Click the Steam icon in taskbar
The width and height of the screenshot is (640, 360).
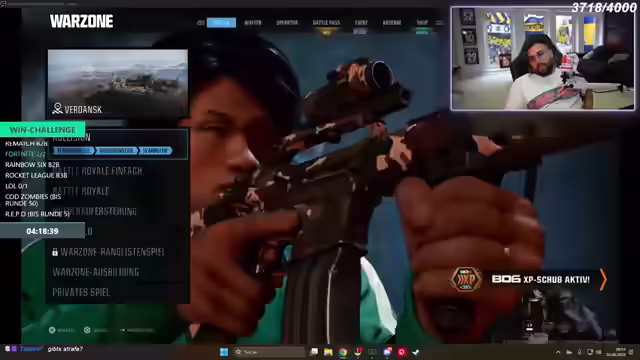coord(416,352)
